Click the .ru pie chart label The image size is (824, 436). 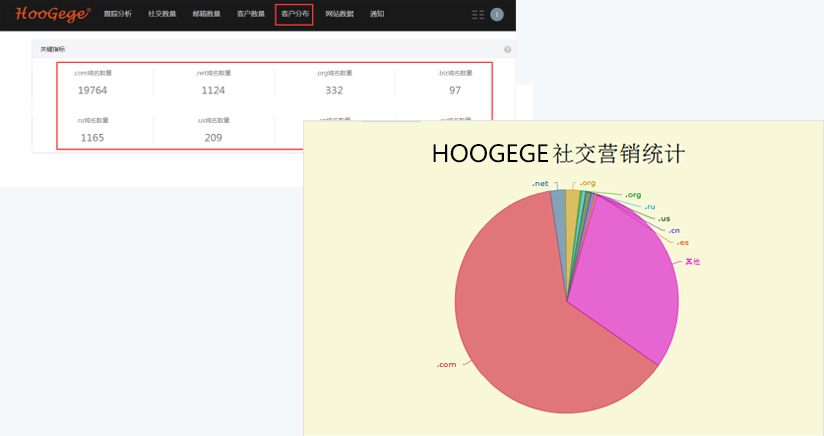650,207
